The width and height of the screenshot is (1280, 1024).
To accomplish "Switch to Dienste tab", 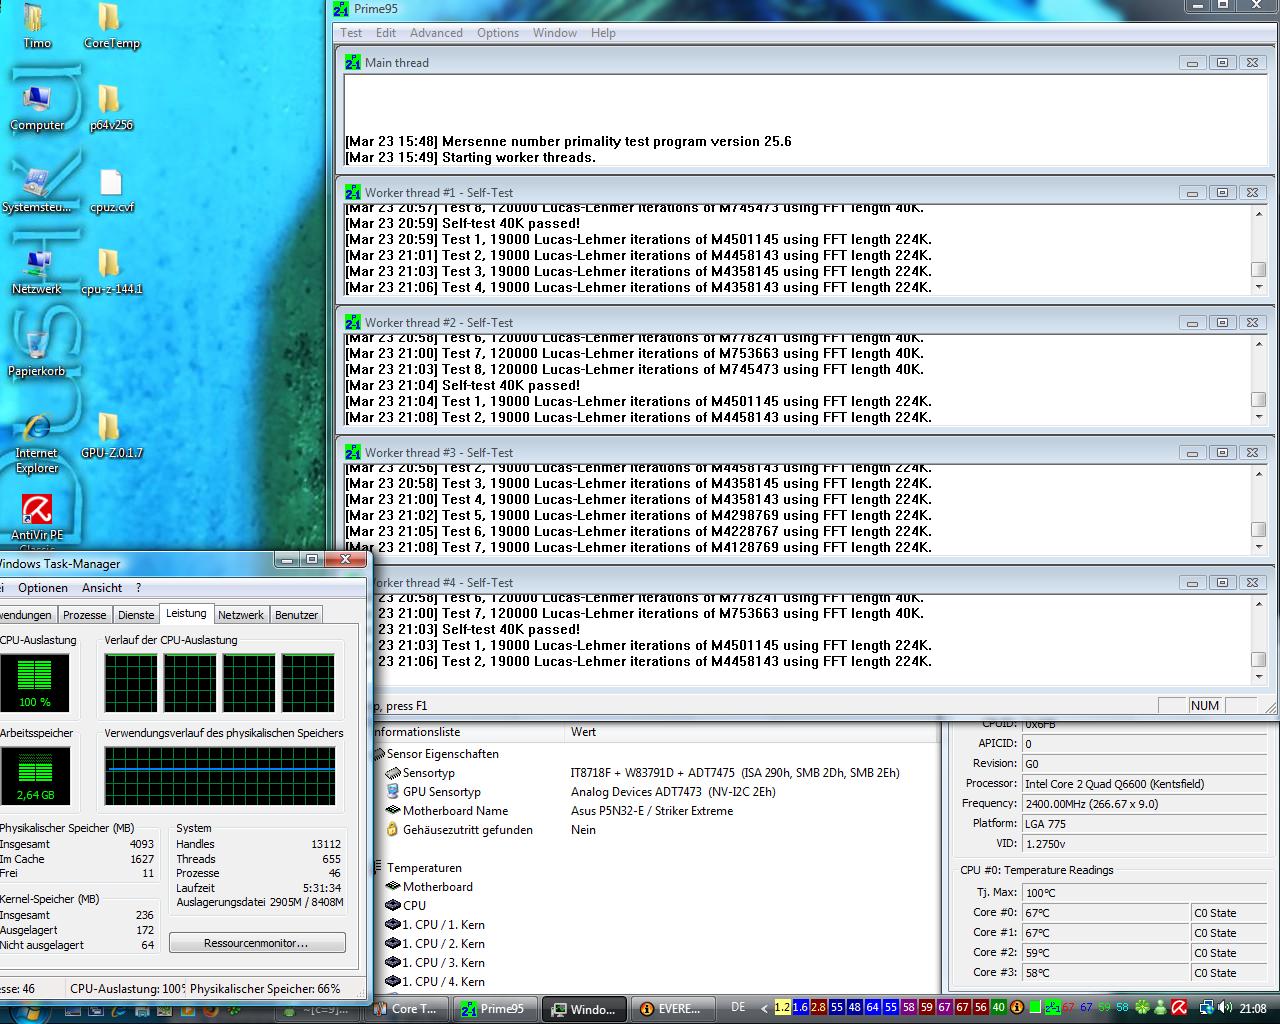I will tap(136, 615).
